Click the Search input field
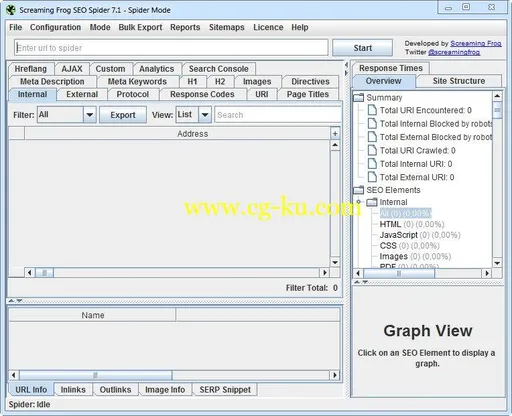 click(x=278, y=115)
